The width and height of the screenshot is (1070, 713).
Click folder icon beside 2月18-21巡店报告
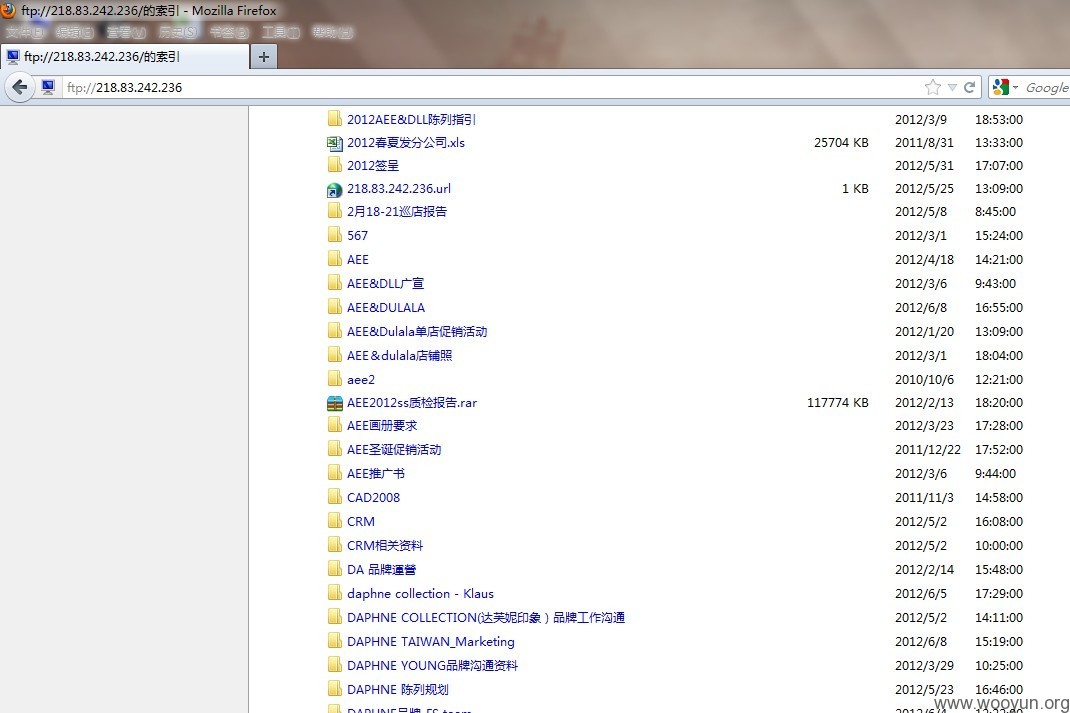334,211
